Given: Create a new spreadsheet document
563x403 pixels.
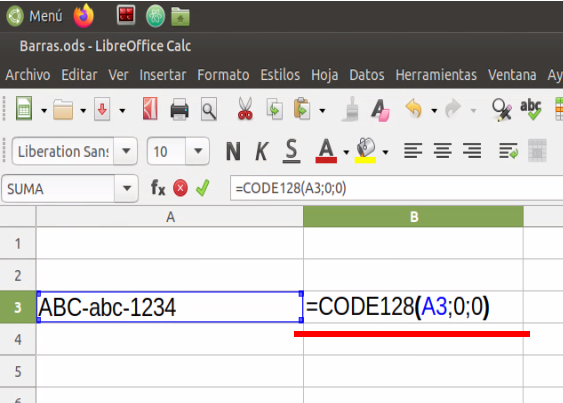Looking at the screenshot, I should coord(24,108).
